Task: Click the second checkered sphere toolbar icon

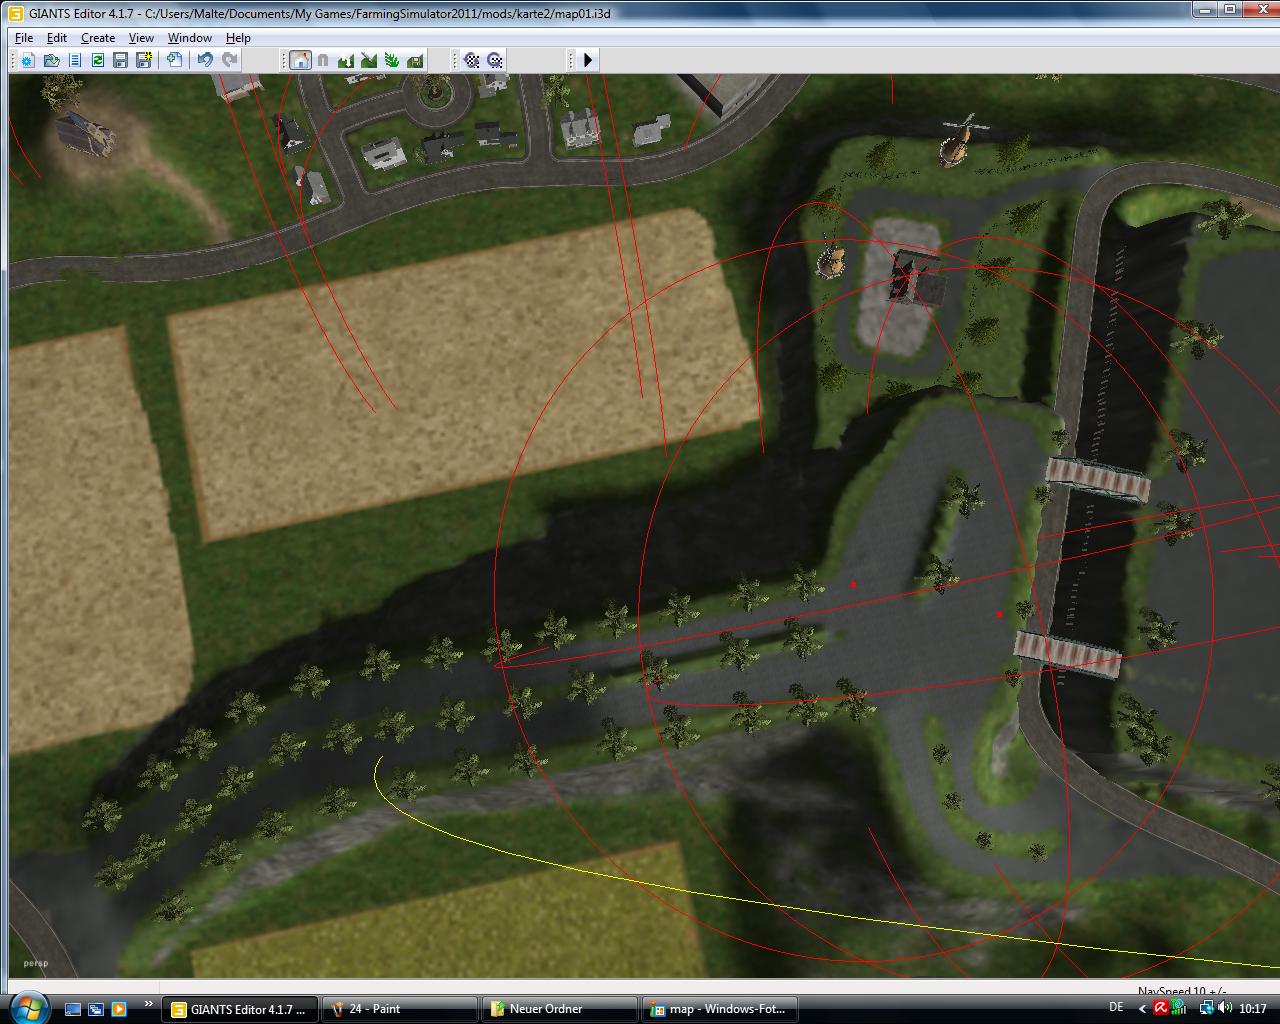Action: [495, 60]
